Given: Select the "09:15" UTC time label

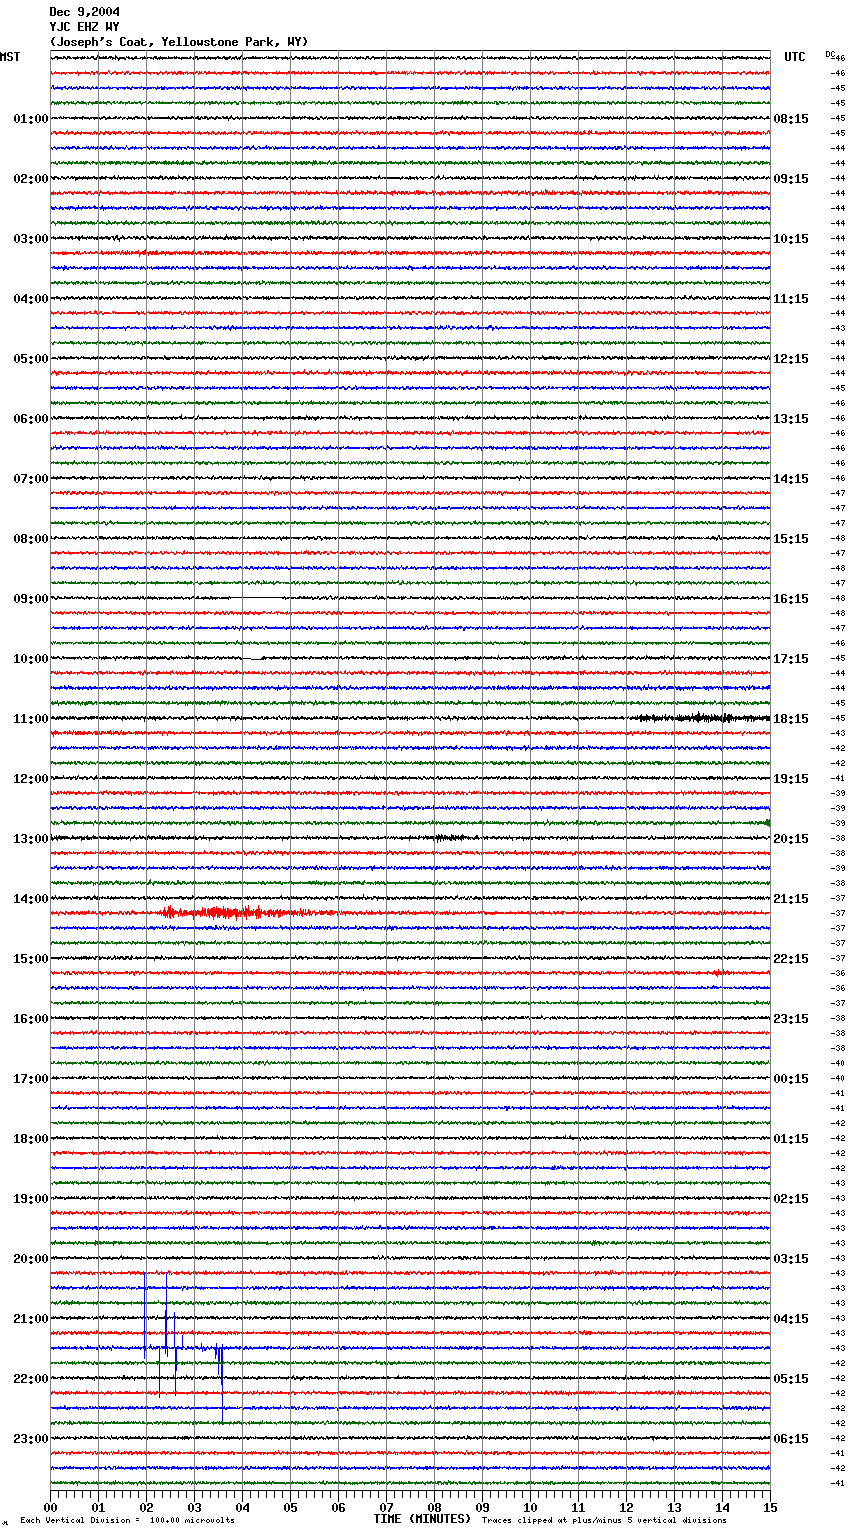Looking at the screenshot, I should click(791, 179).
